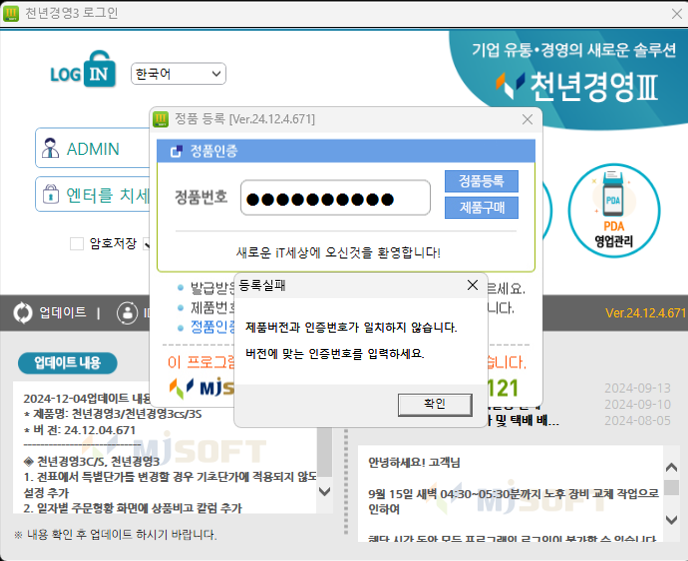Click the 안녕하세요! 고객님 notice text
This screenshot has height=561, width=688.
pos(414,462)
